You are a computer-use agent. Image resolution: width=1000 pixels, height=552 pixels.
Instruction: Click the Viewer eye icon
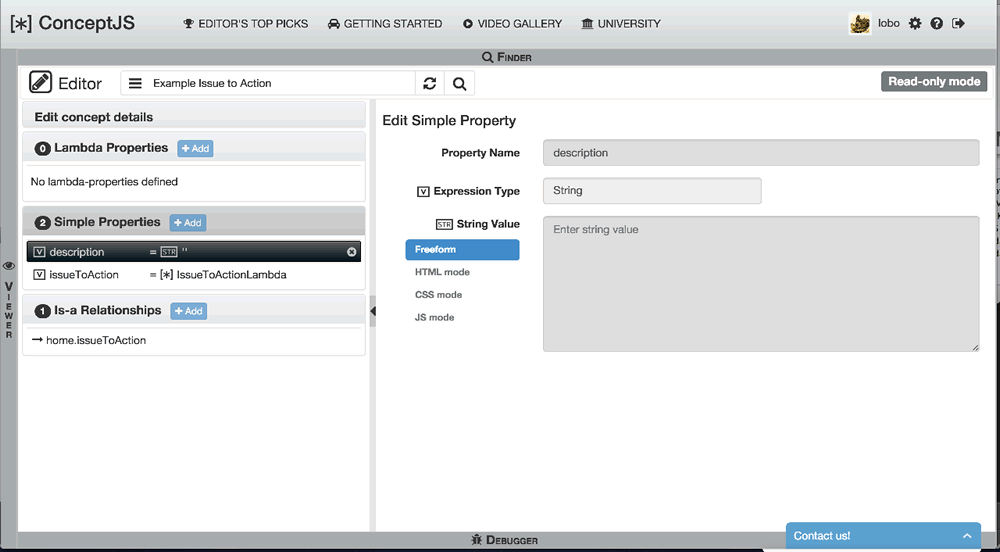[9, 266]
